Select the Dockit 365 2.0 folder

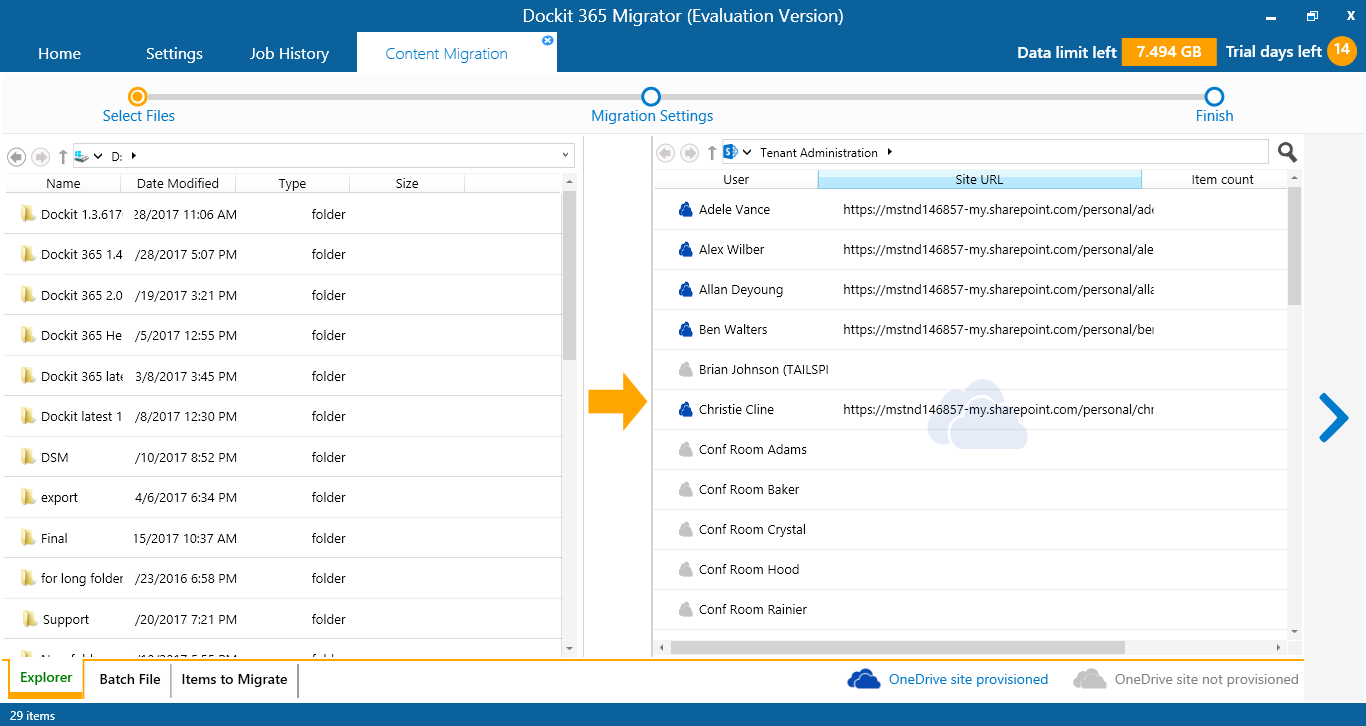(282, 295)
